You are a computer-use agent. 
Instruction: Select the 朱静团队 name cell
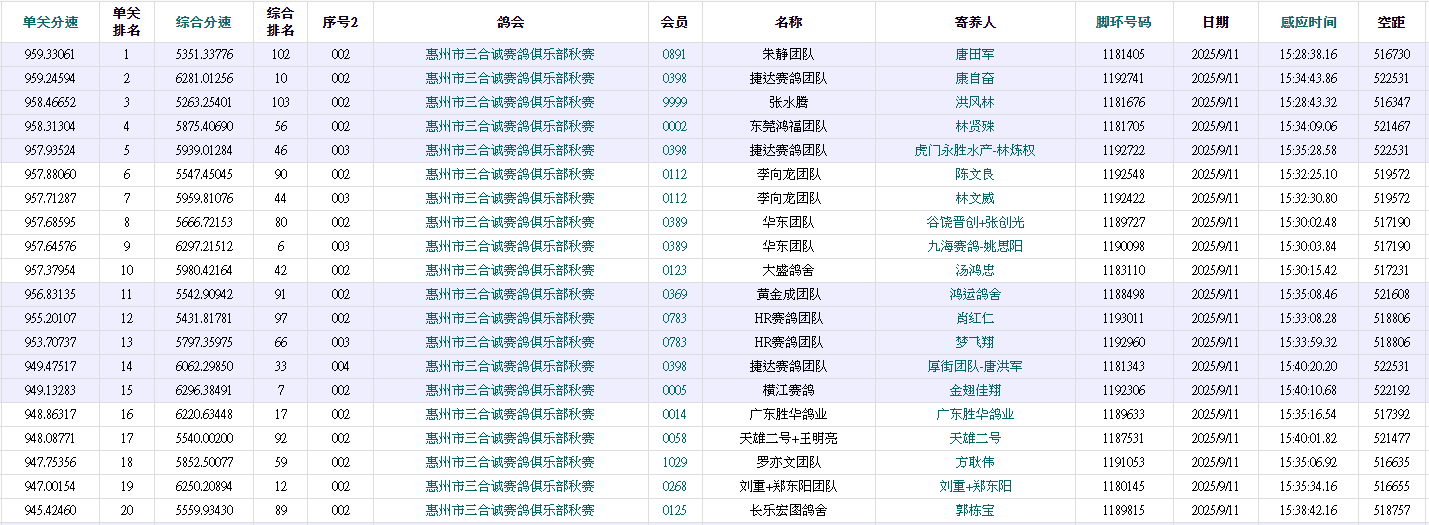tap(788, 54)
